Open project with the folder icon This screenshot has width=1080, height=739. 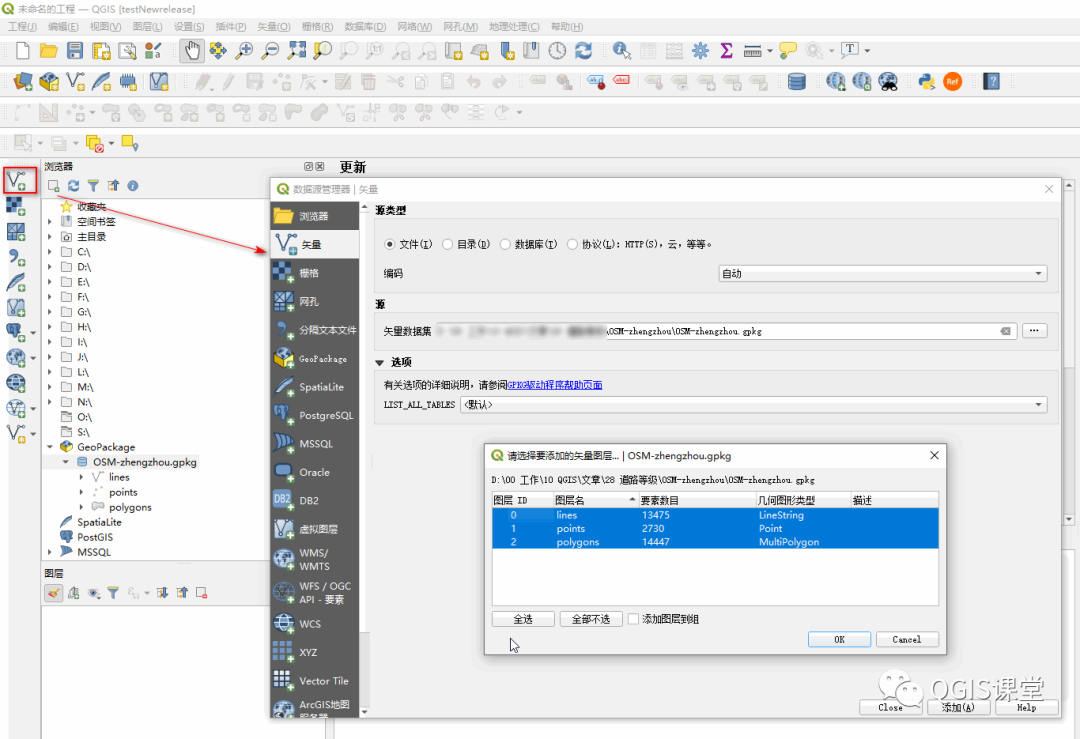coord(48,50)
